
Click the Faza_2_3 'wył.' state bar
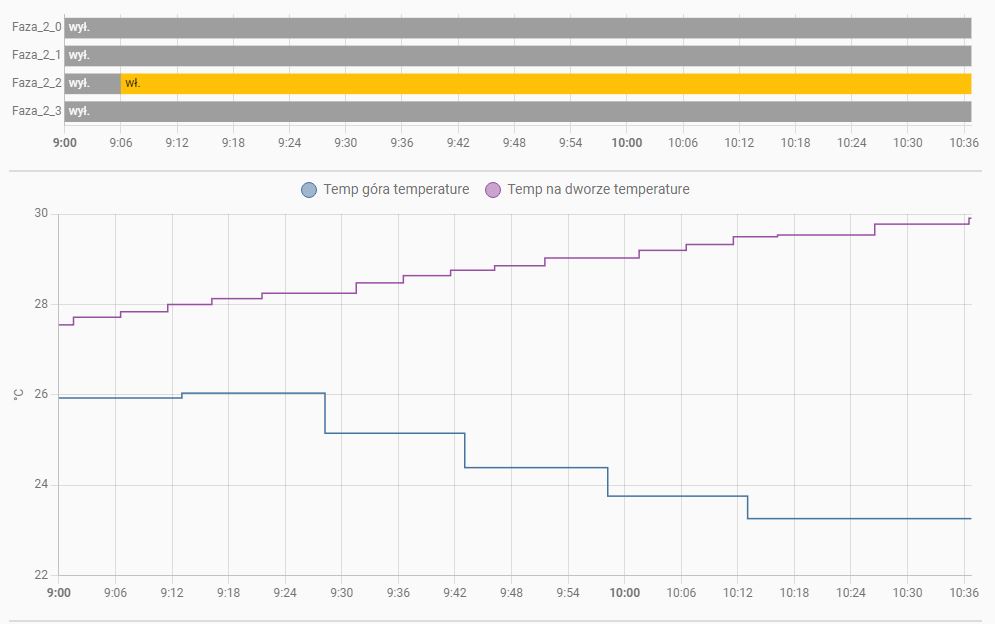pyautogui.click(x=517, y=112)
